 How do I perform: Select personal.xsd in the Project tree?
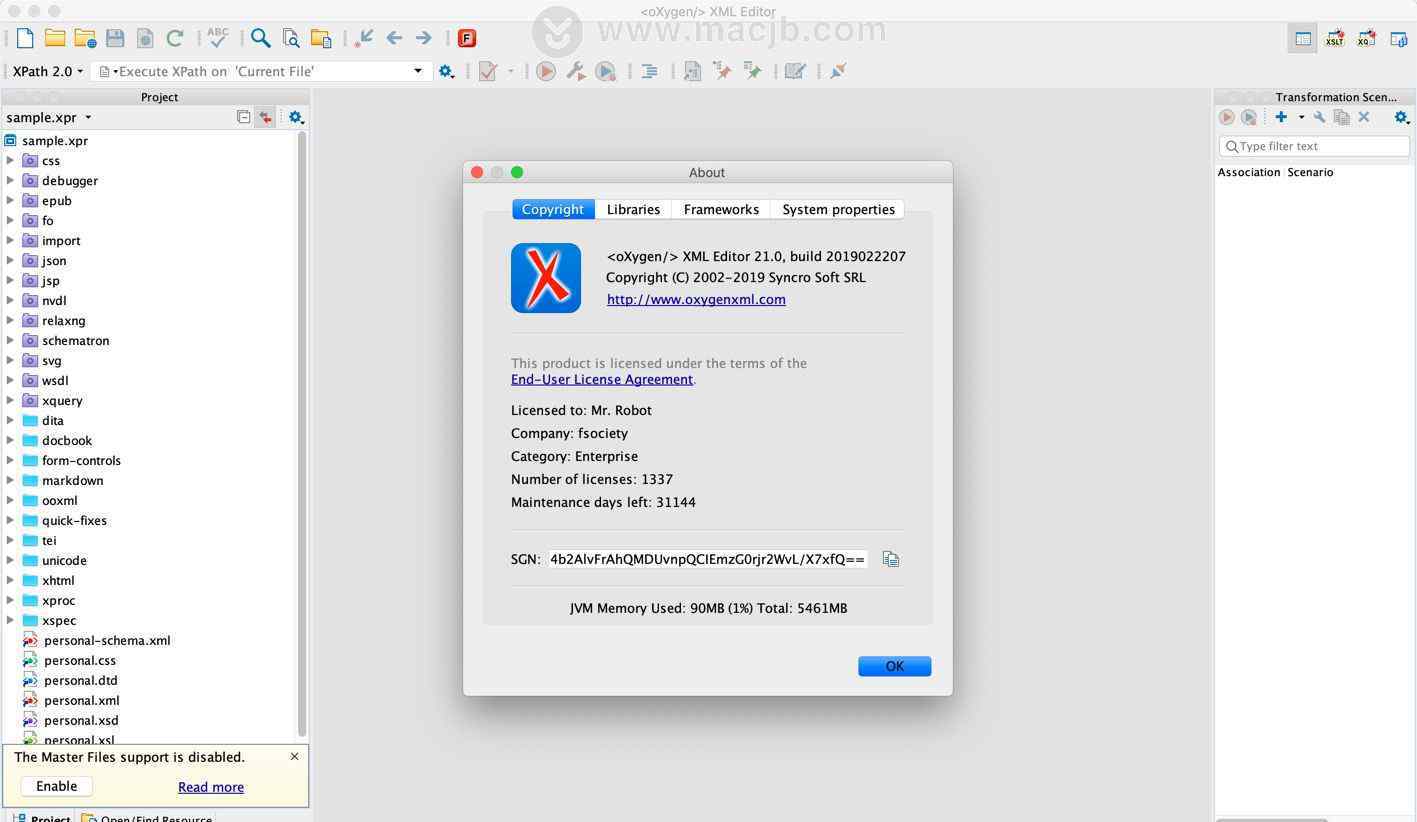tap(81, 720)
